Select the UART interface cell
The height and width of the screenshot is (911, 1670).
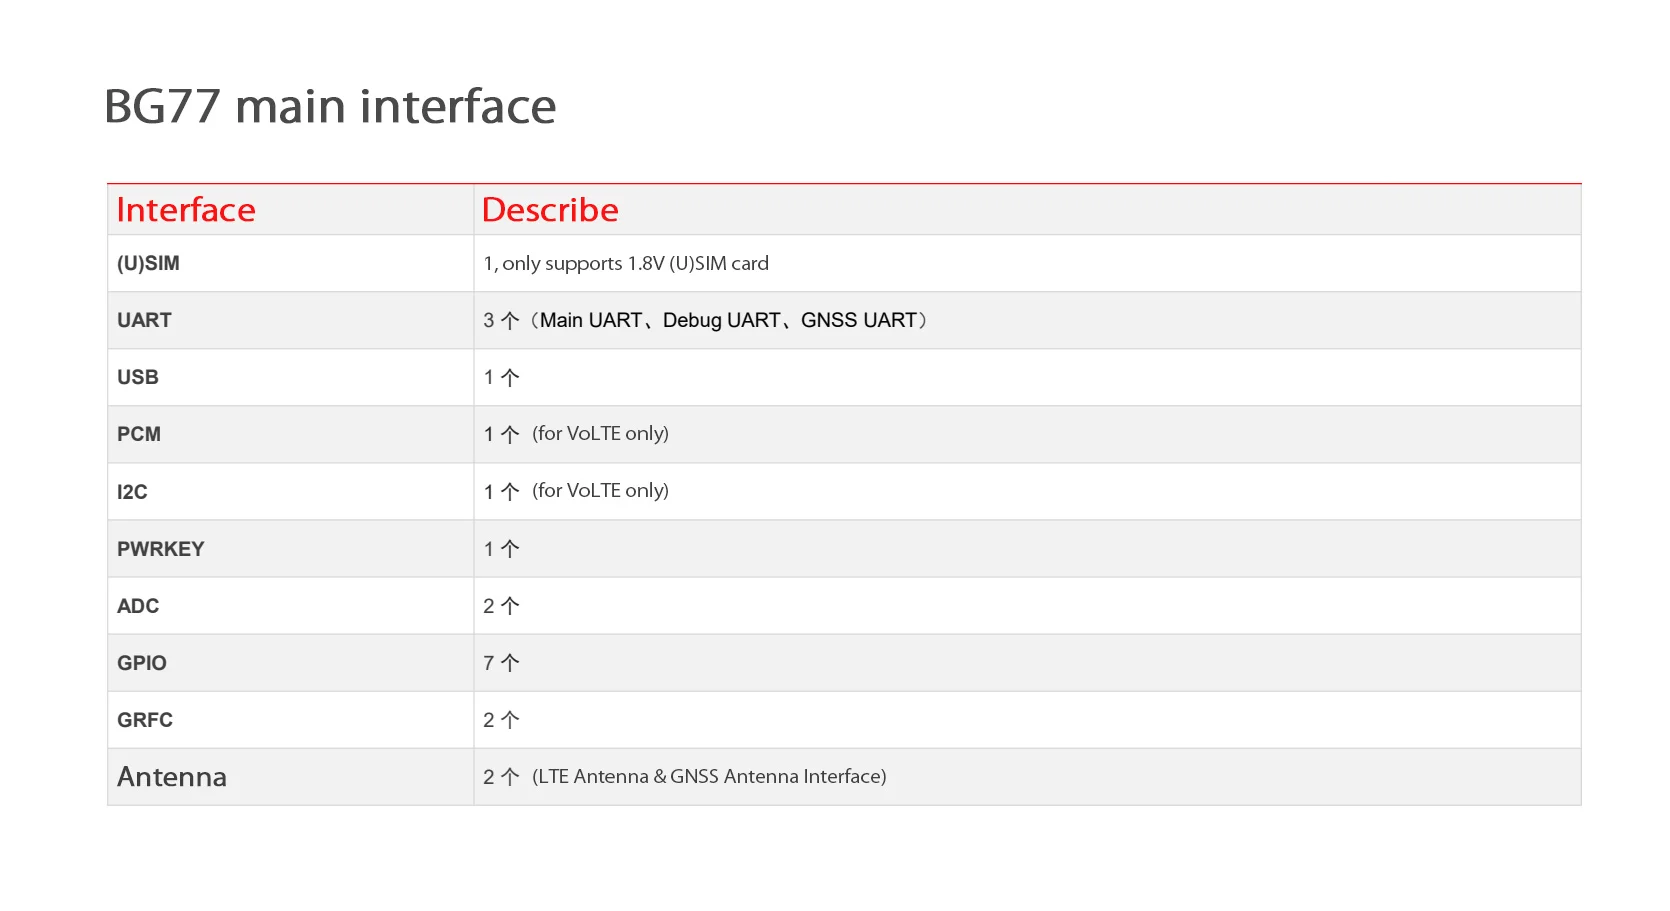pyautogui.click(x=144, y=320)
